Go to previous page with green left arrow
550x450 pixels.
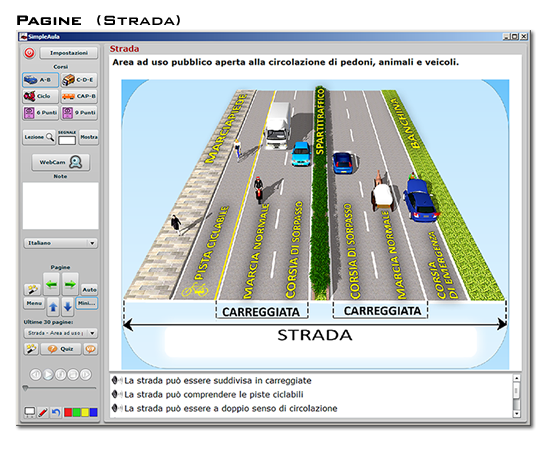(52, 284)
